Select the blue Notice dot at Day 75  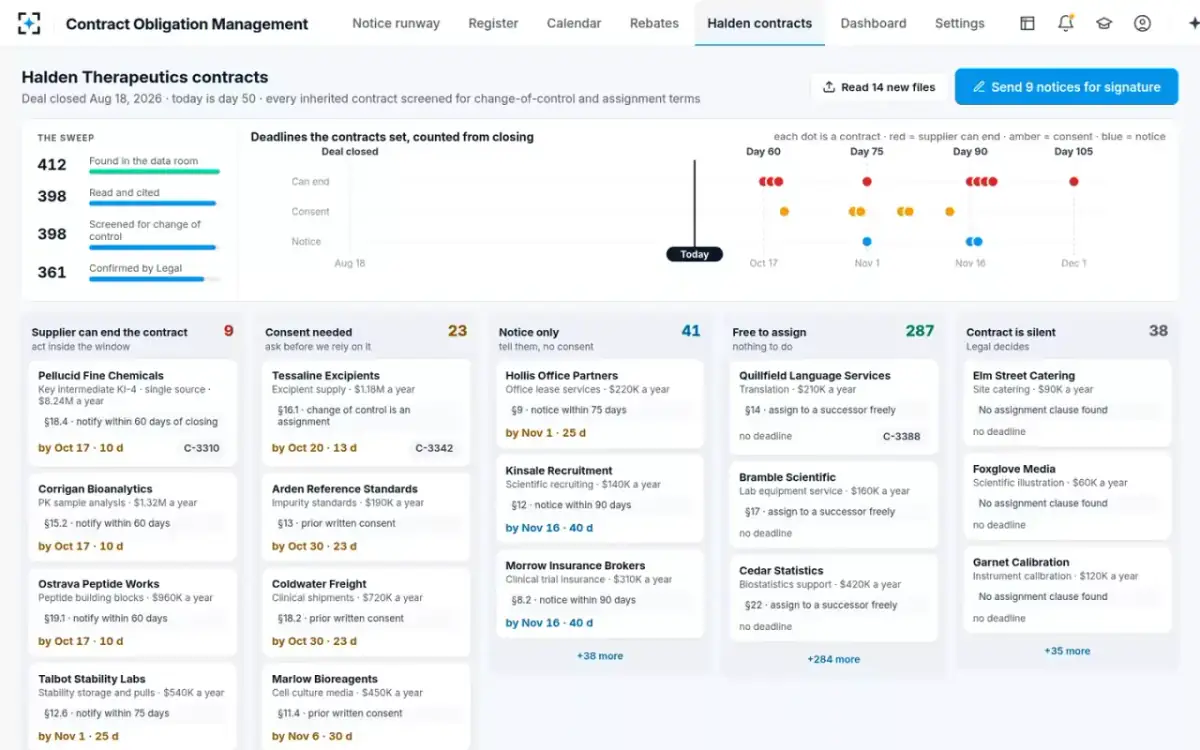867,241
